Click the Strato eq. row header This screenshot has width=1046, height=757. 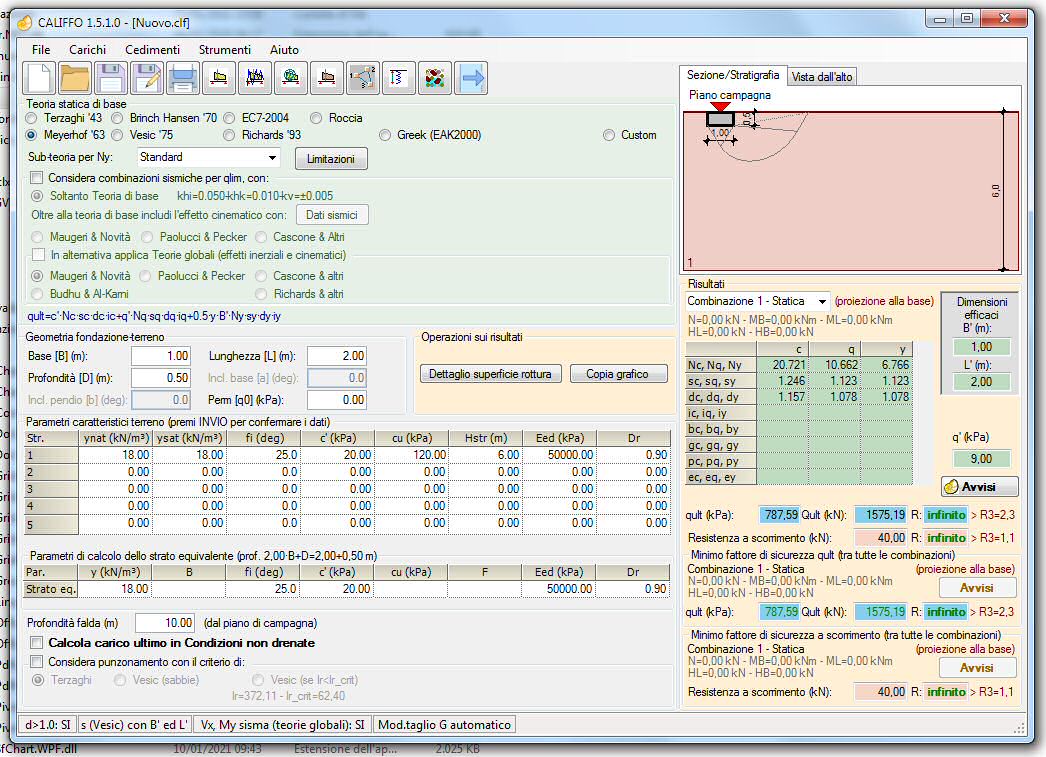pyautogui.click(x=51, y=590)
